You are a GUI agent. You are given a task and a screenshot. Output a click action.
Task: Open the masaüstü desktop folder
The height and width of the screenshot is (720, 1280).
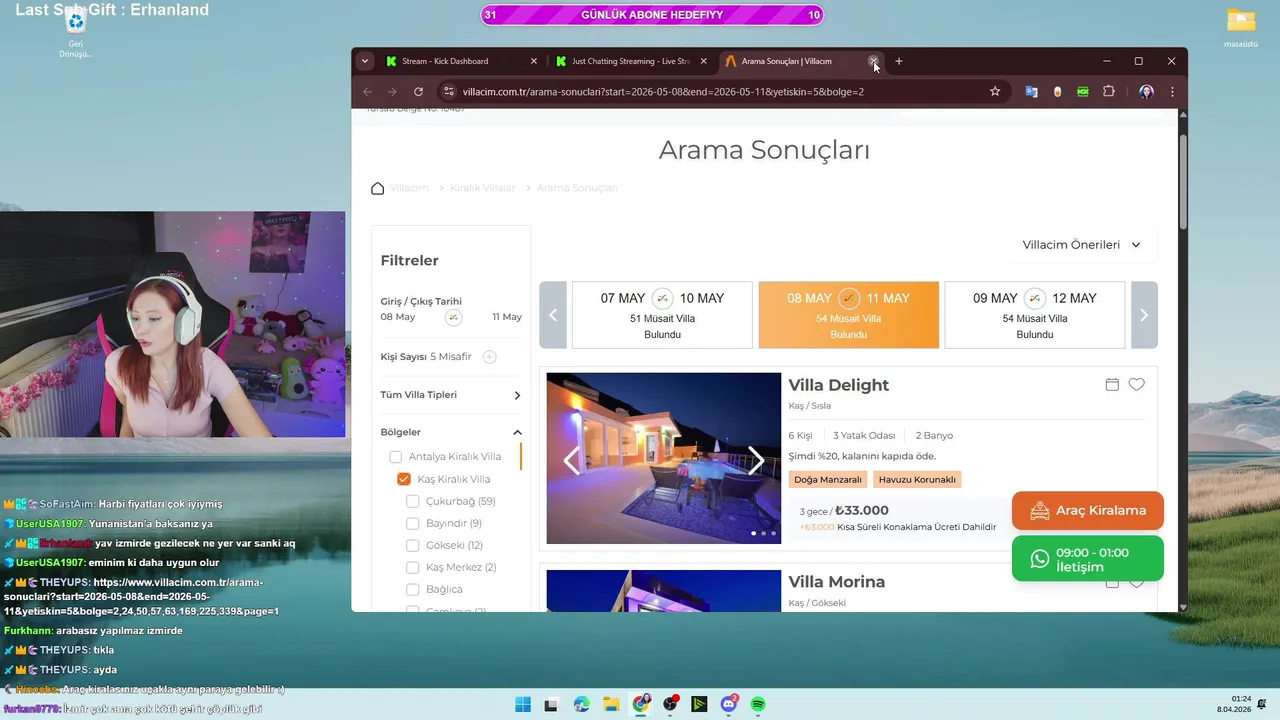pos(1241,29)
